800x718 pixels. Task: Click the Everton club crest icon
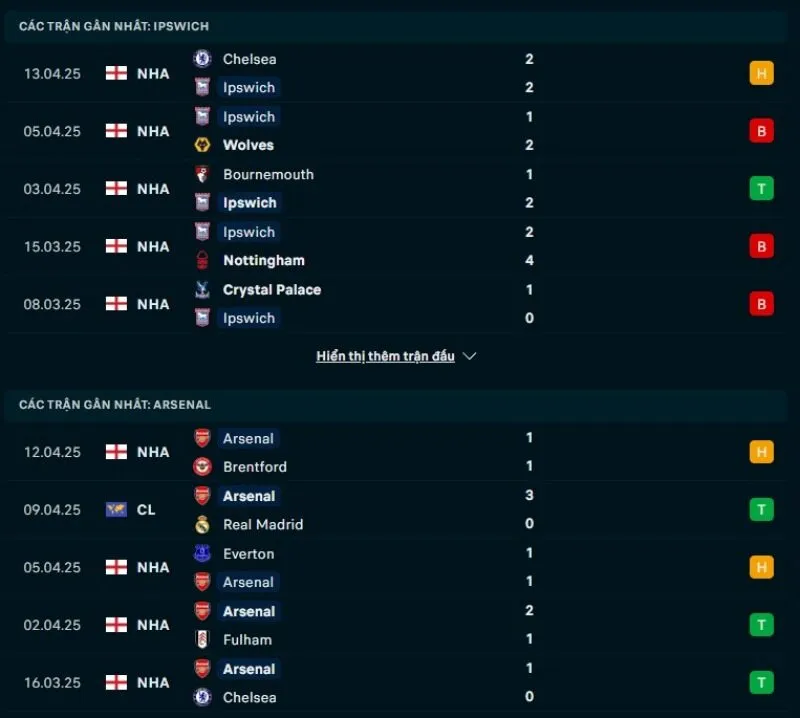pyautogui.click(x=202, y=553)
